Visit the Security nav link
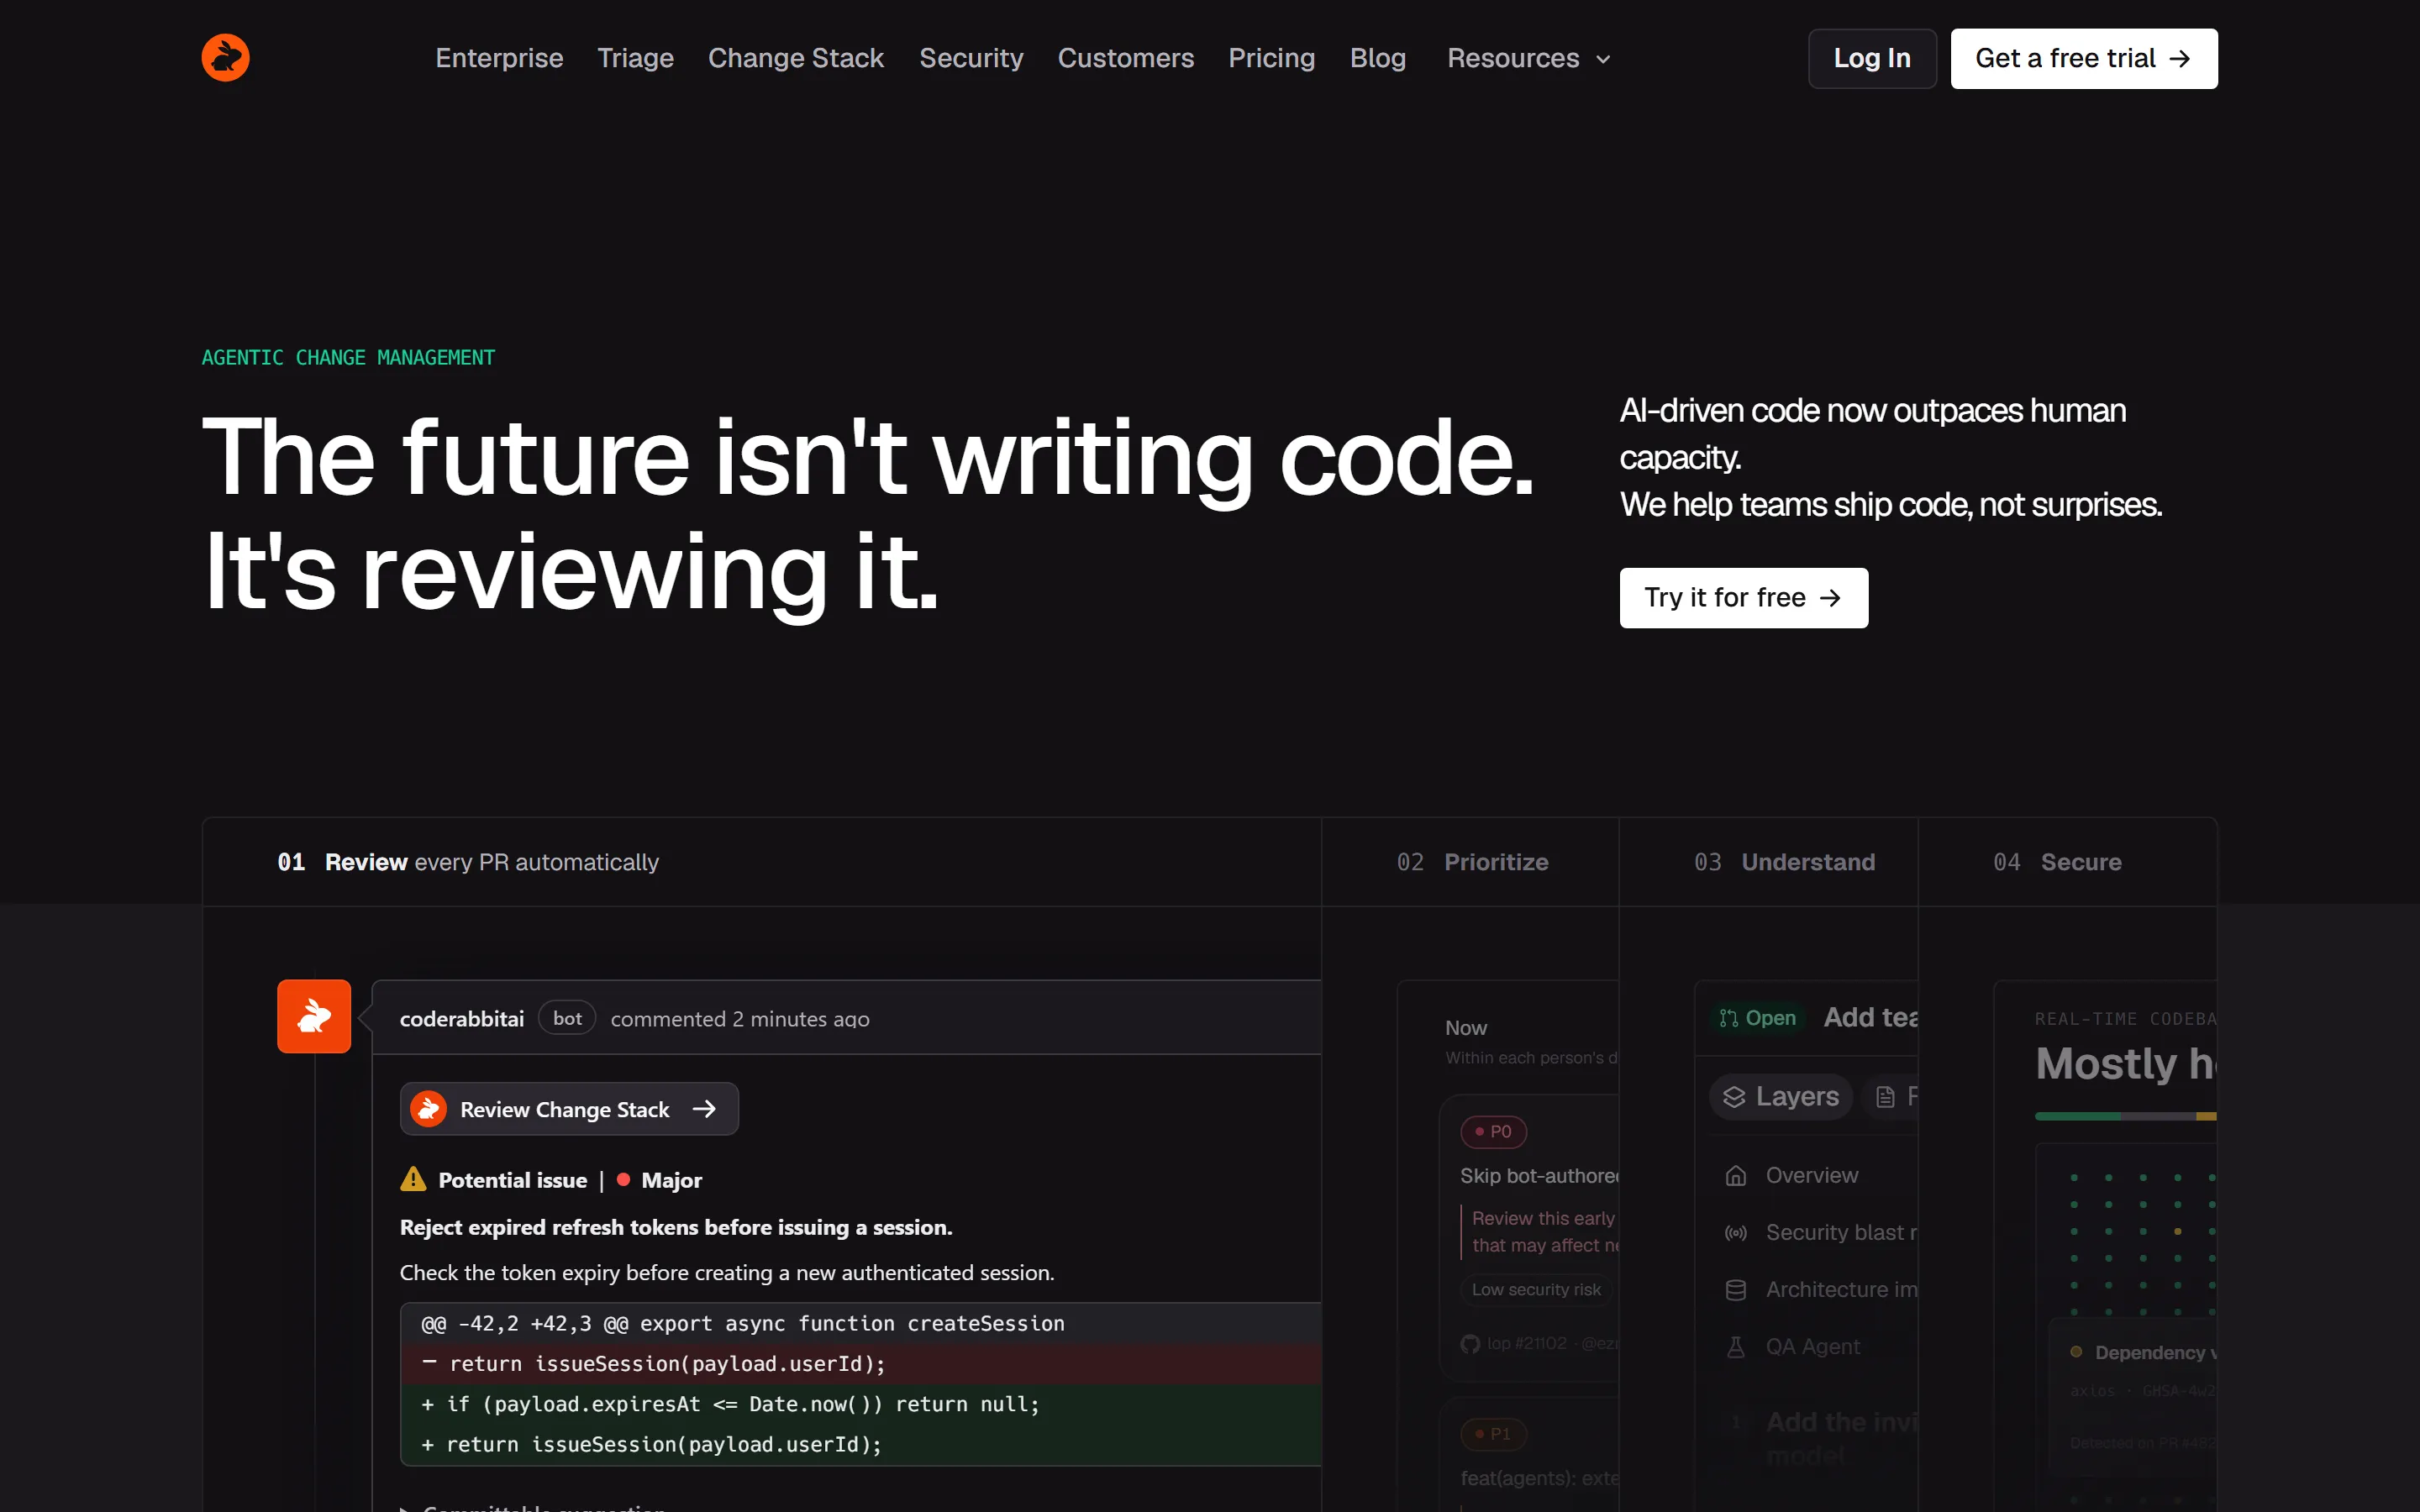 971,58
